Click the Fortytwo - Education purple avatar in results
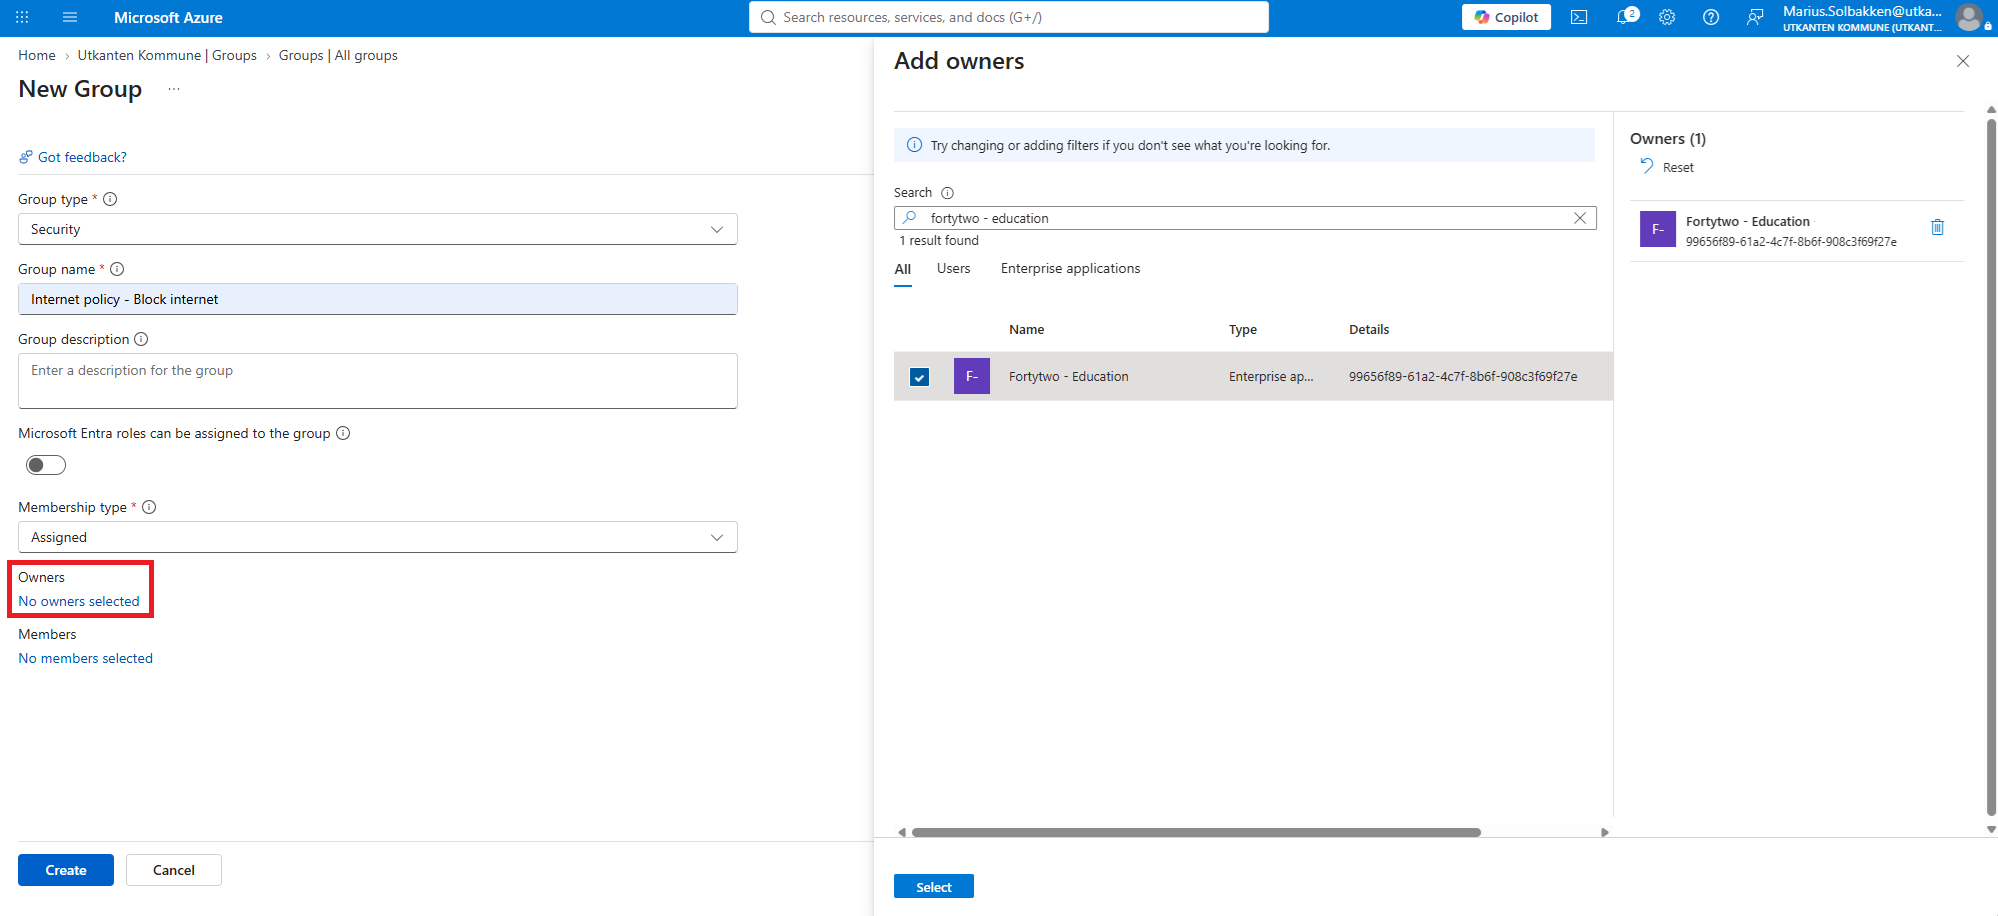Screen dimensions: 1998x916 [x=972, y=376]
